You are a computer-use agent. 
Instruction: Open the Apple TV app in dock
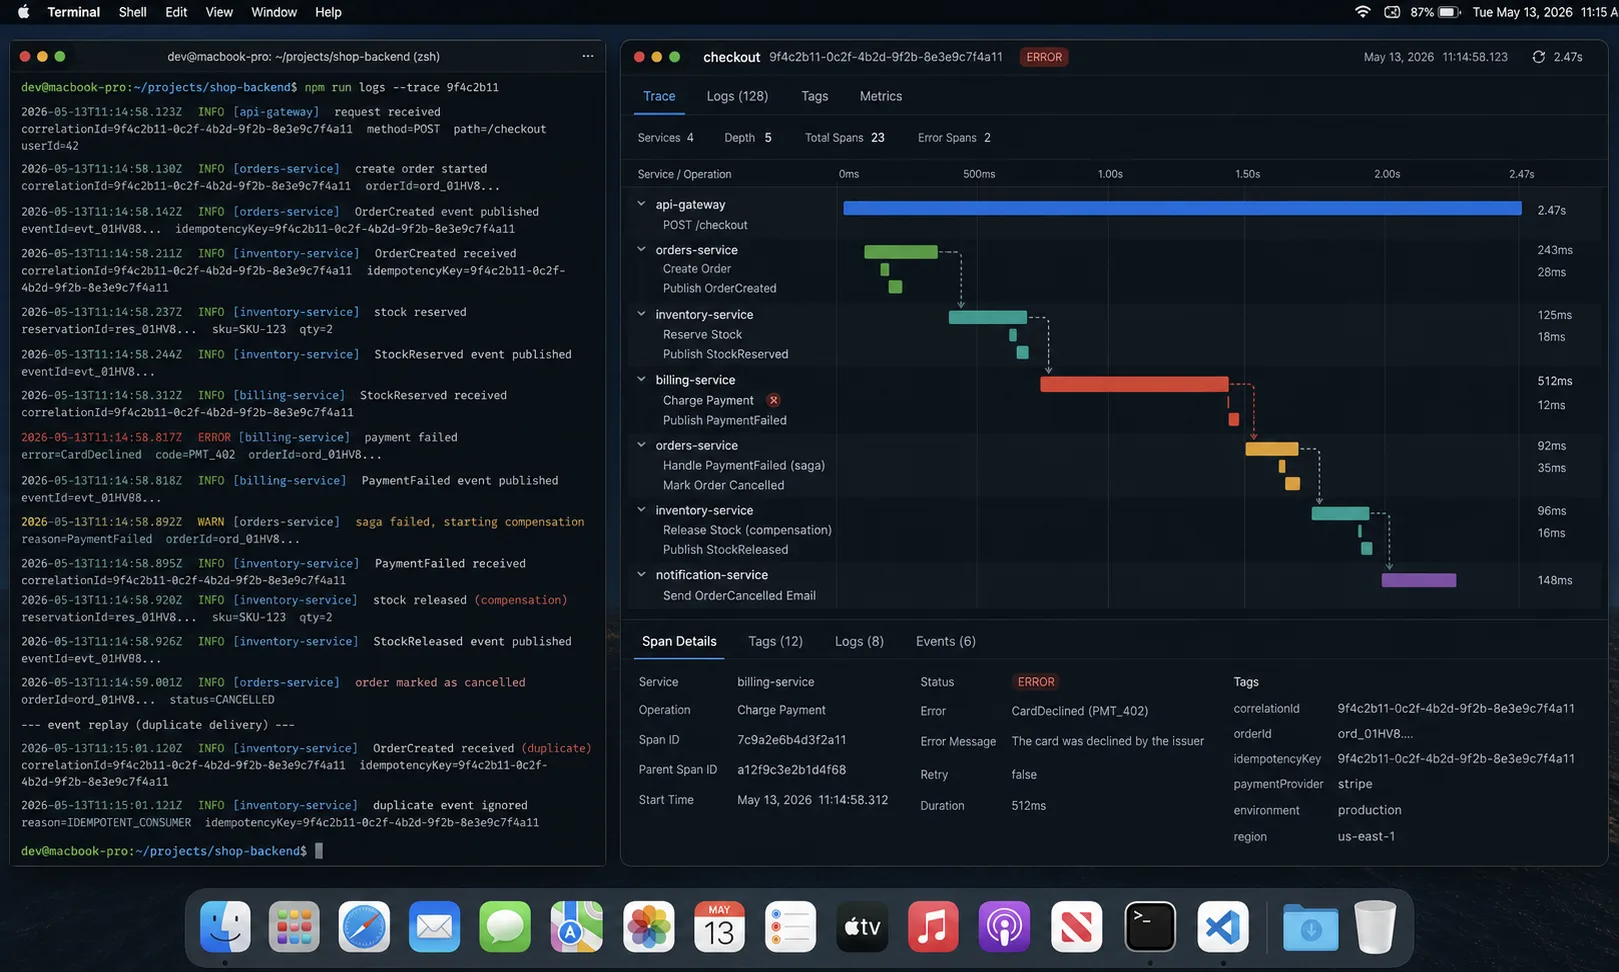pos(862,926)
